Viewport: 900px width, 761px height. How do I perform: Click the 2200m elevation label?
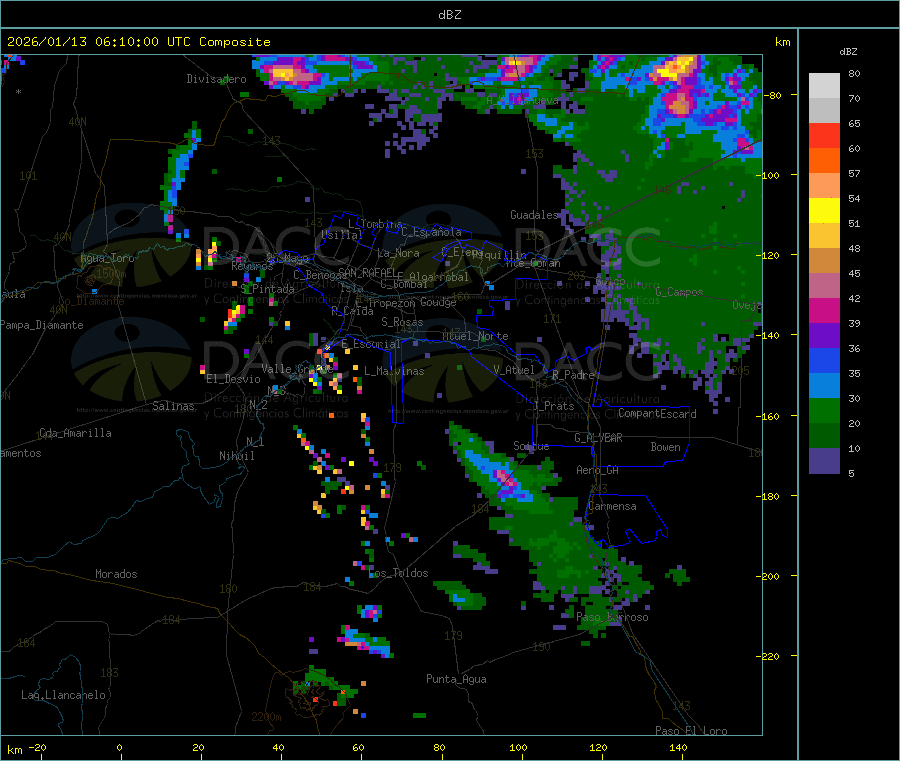point(266,717)
